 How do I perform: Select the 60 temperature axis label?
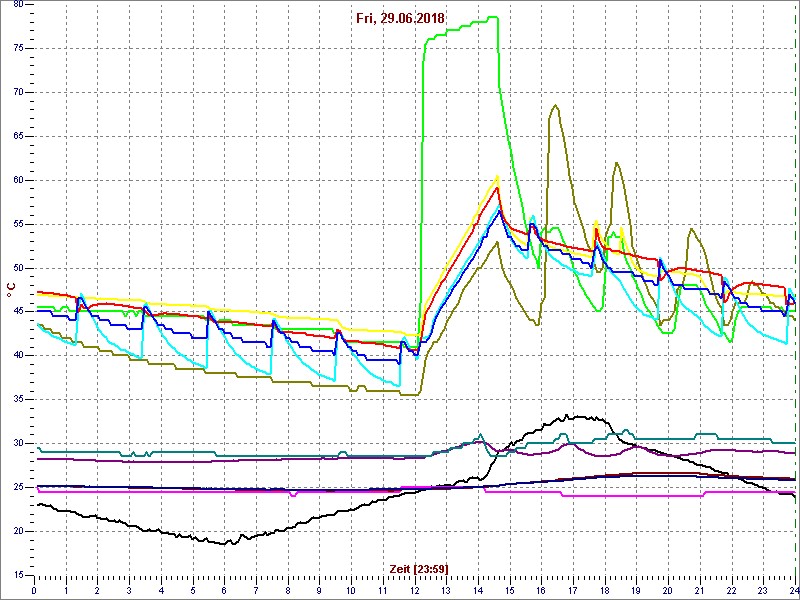18,180
